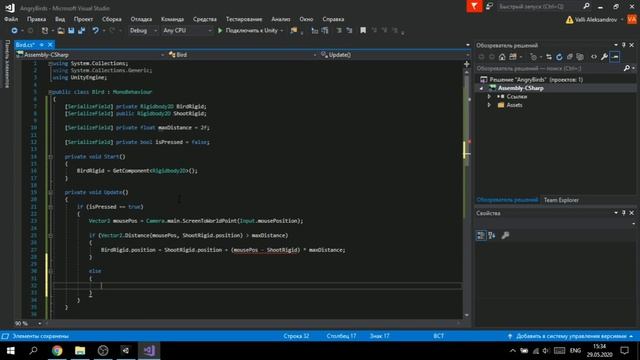Click the Valli Aleksandrov account name

pyautogui.click(x=596, y=20)
